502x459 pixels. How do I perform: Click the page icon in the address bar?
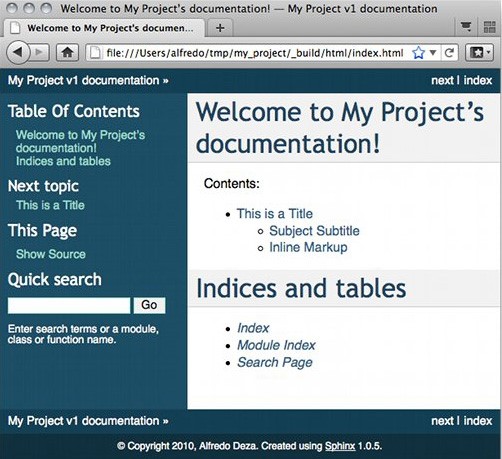tap(95, 53)
